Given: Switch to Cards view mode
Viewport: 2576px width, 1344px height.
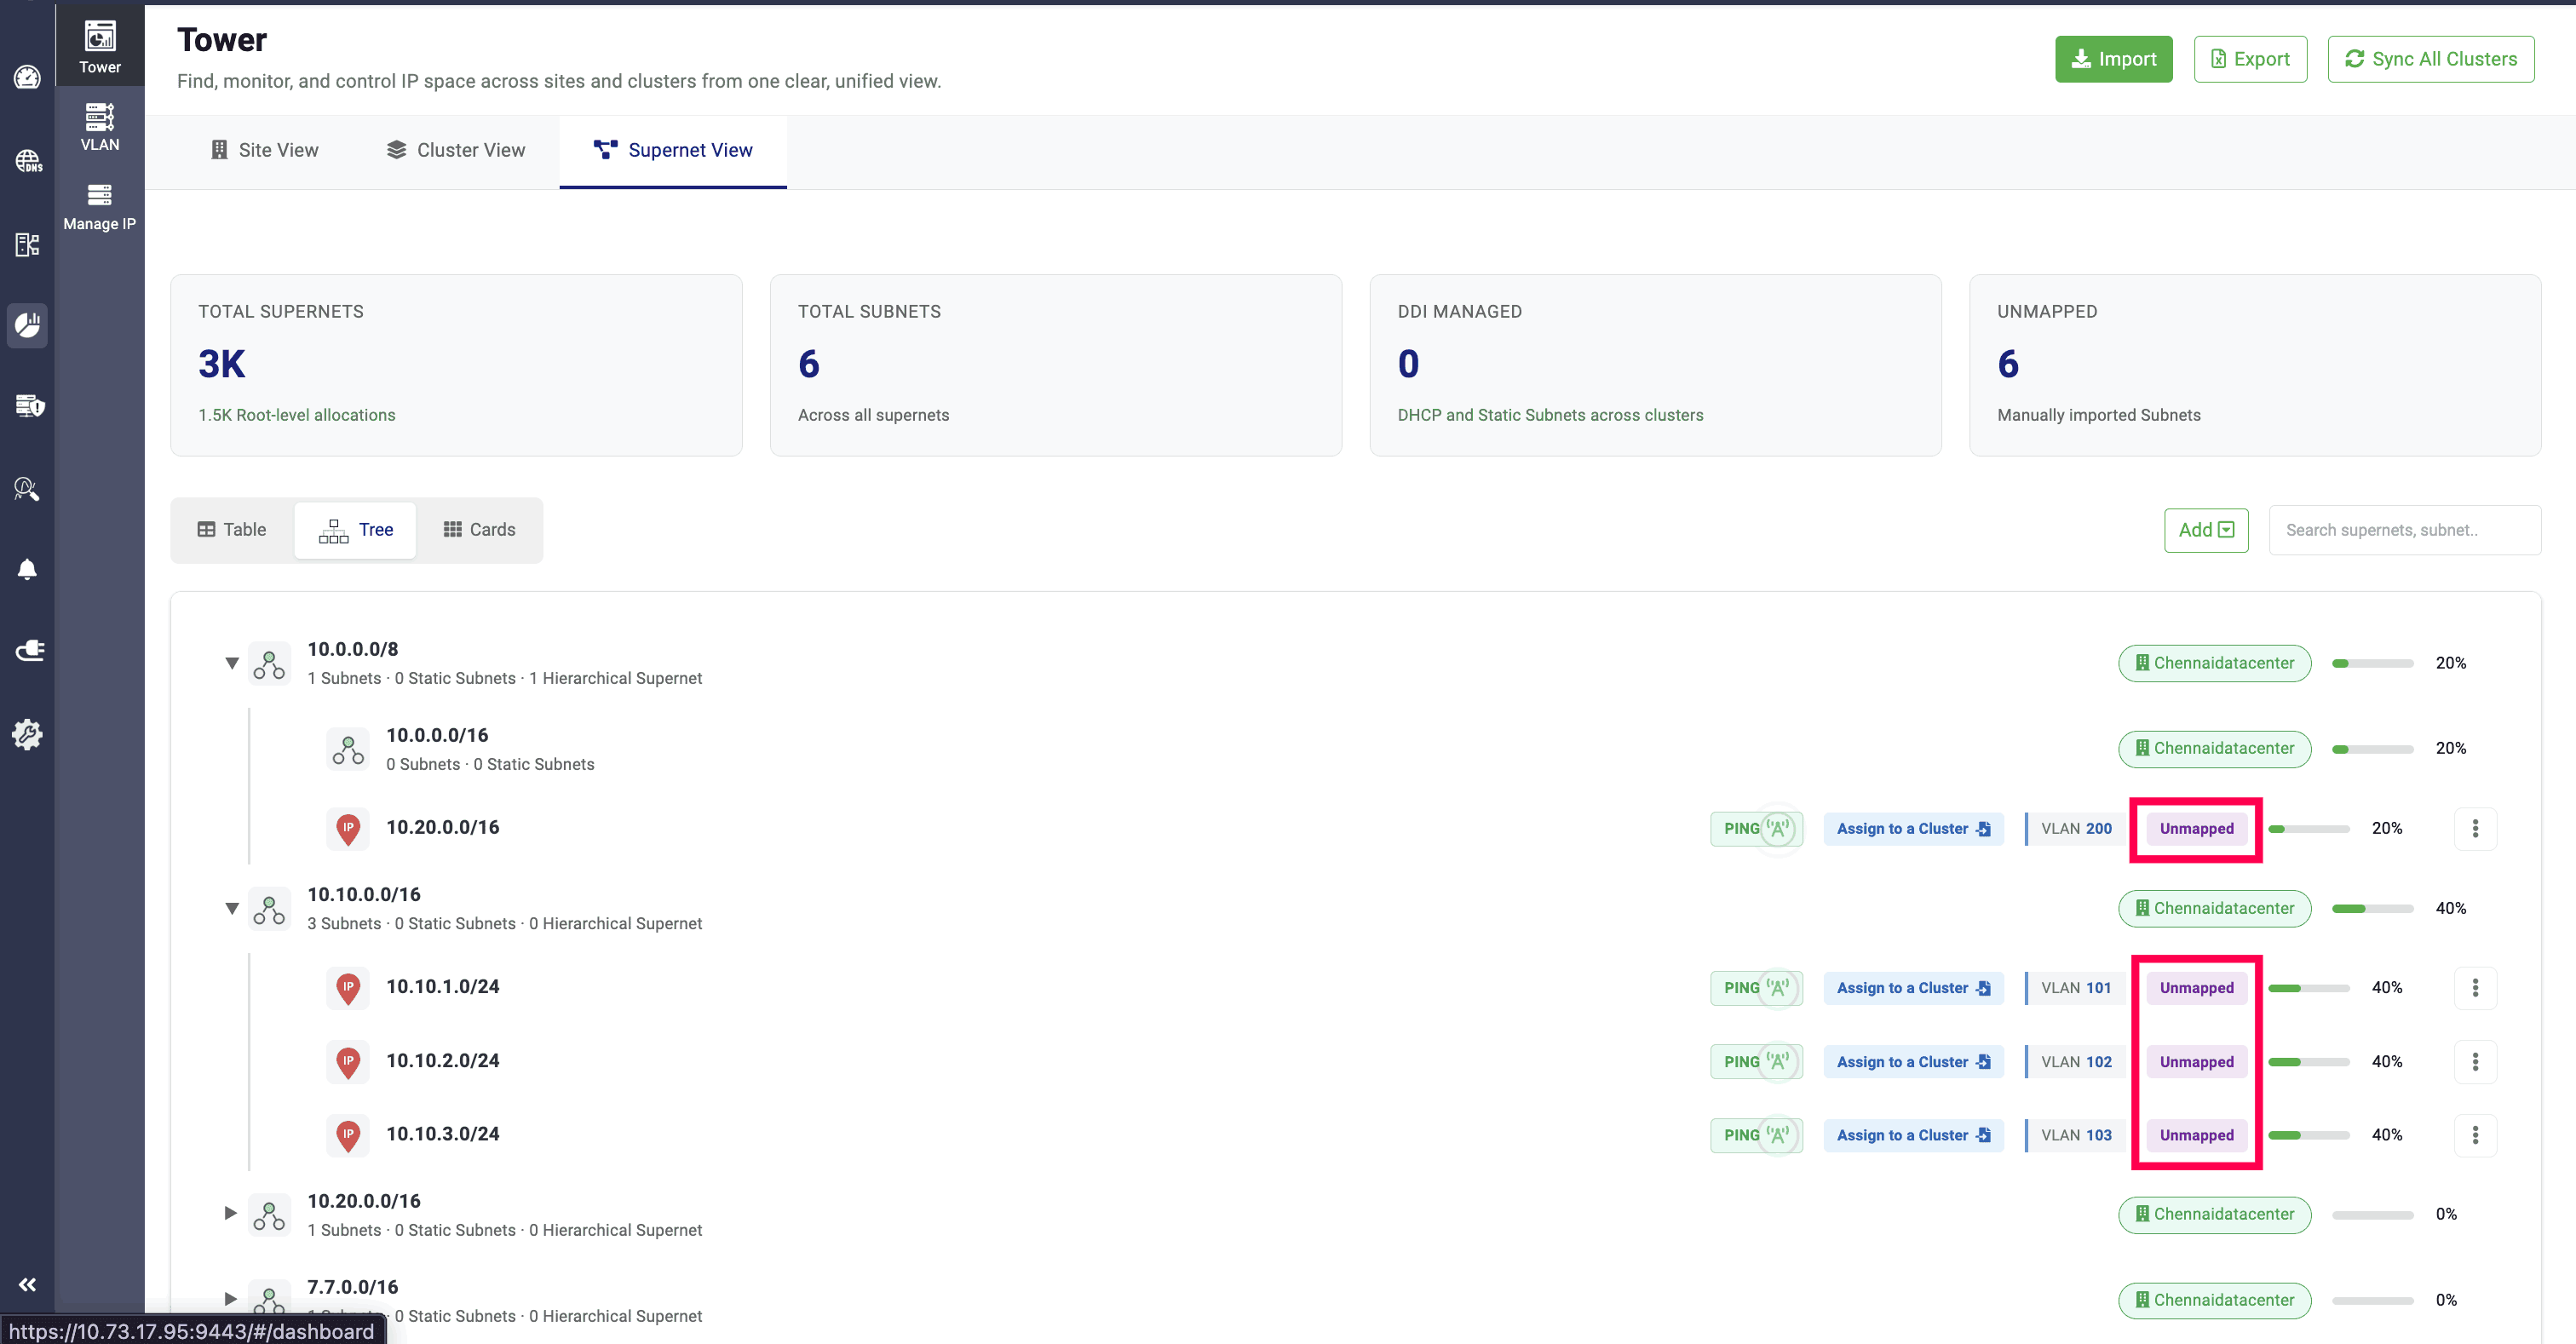Looking at the screenshot, I should tap(479, 529).
